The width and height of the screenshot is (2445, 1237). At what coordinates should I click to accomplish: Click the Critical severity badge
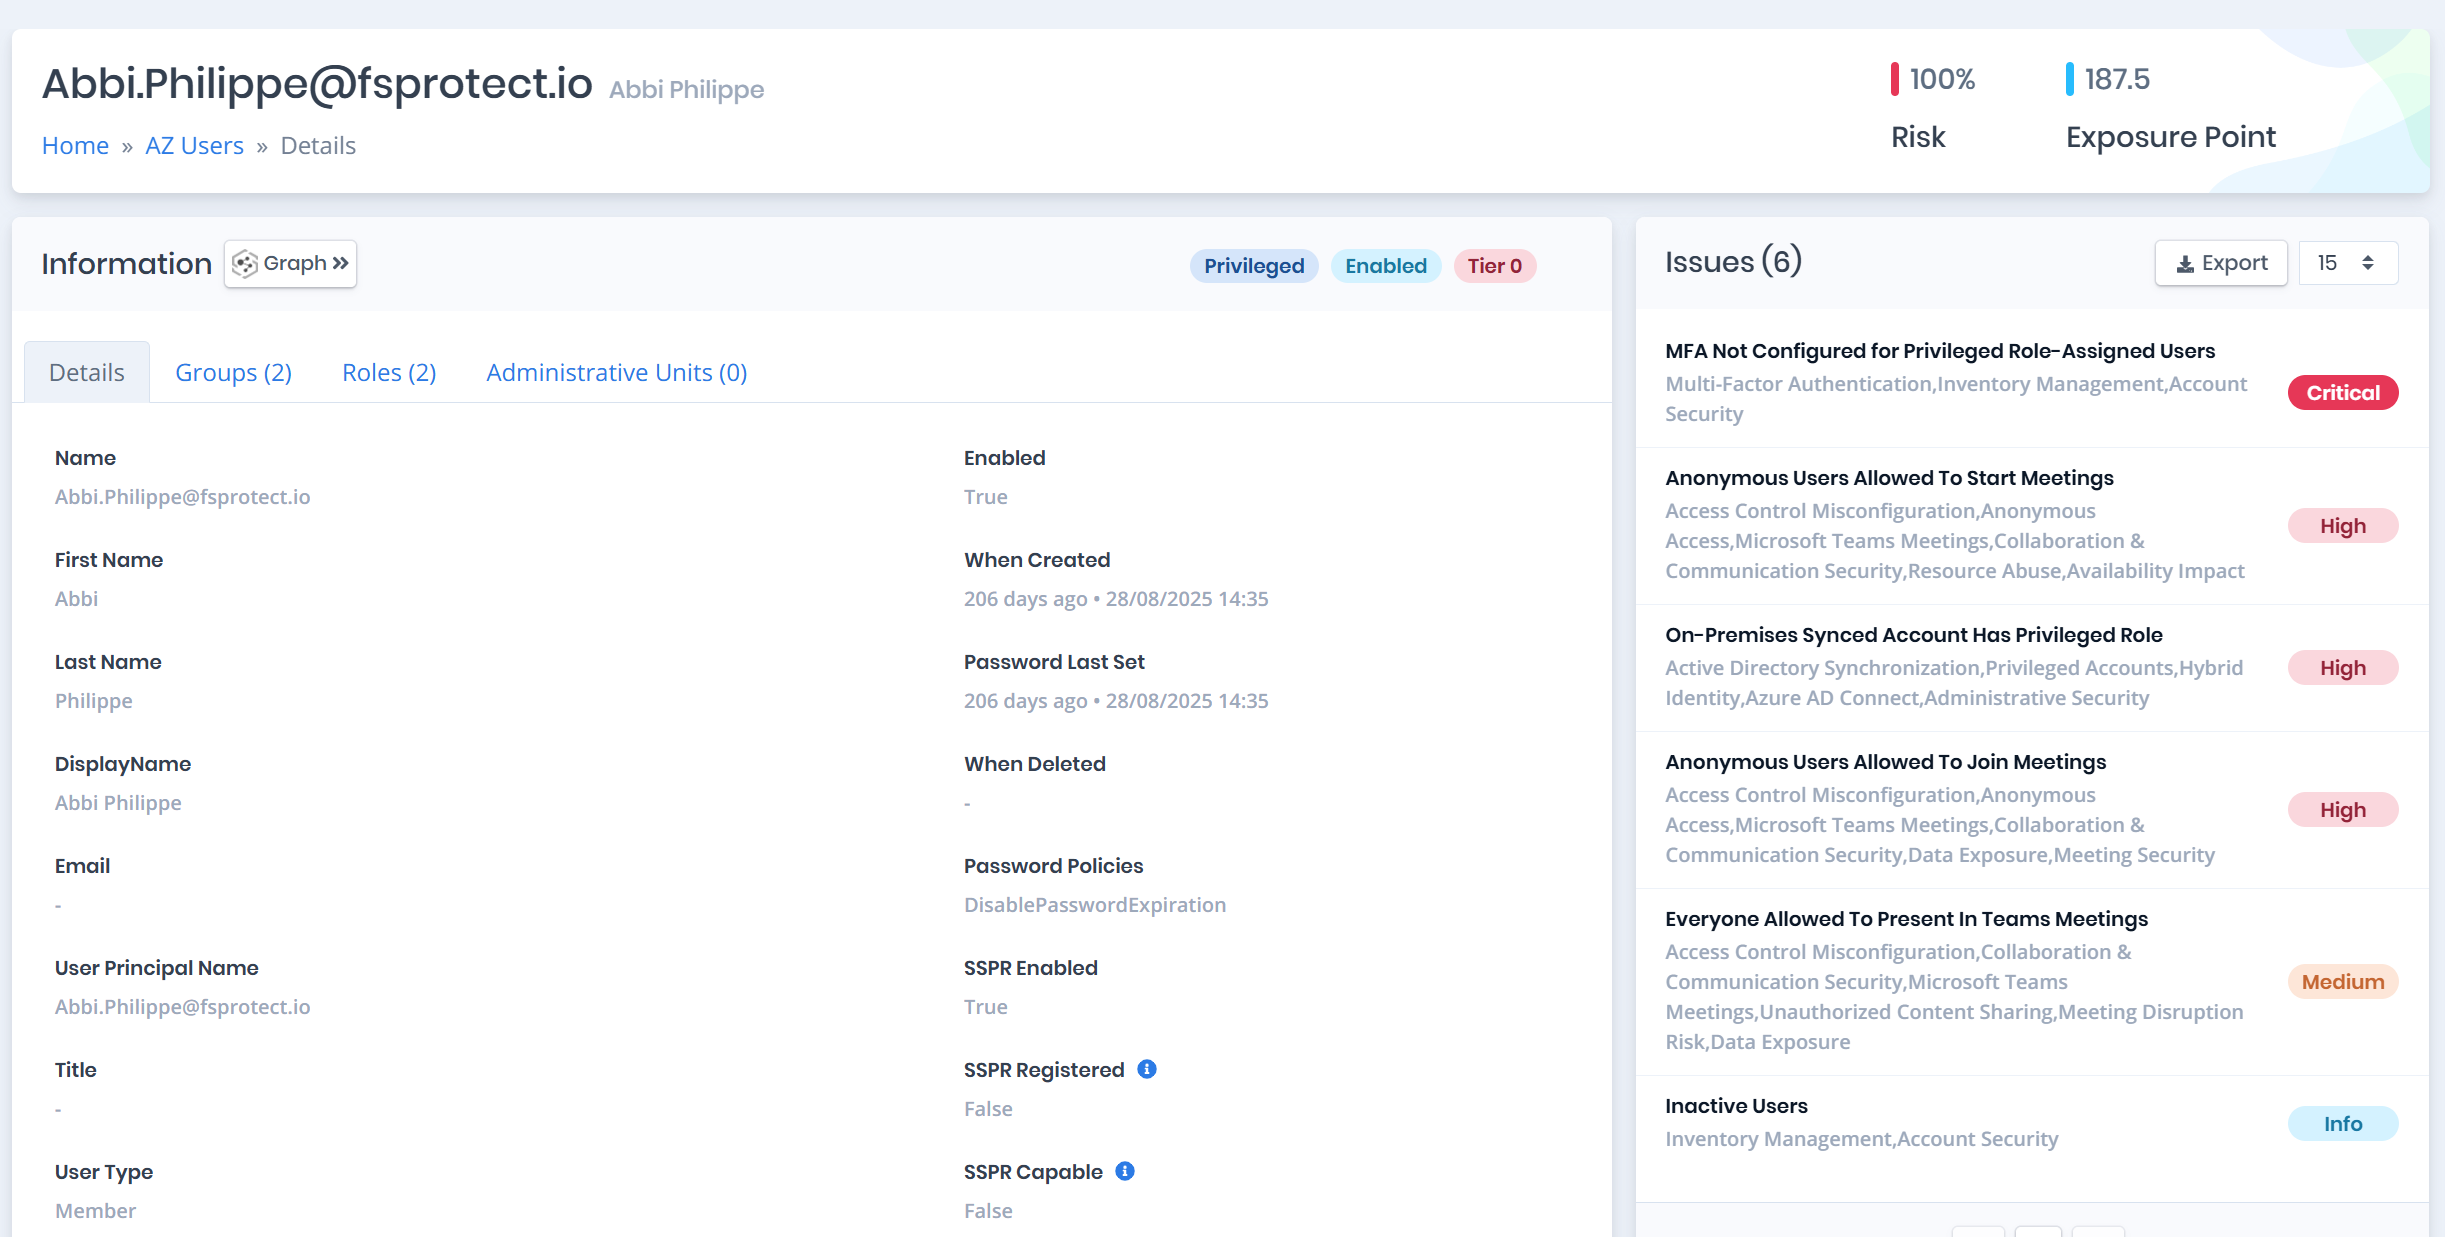(x=2342, y=392)
